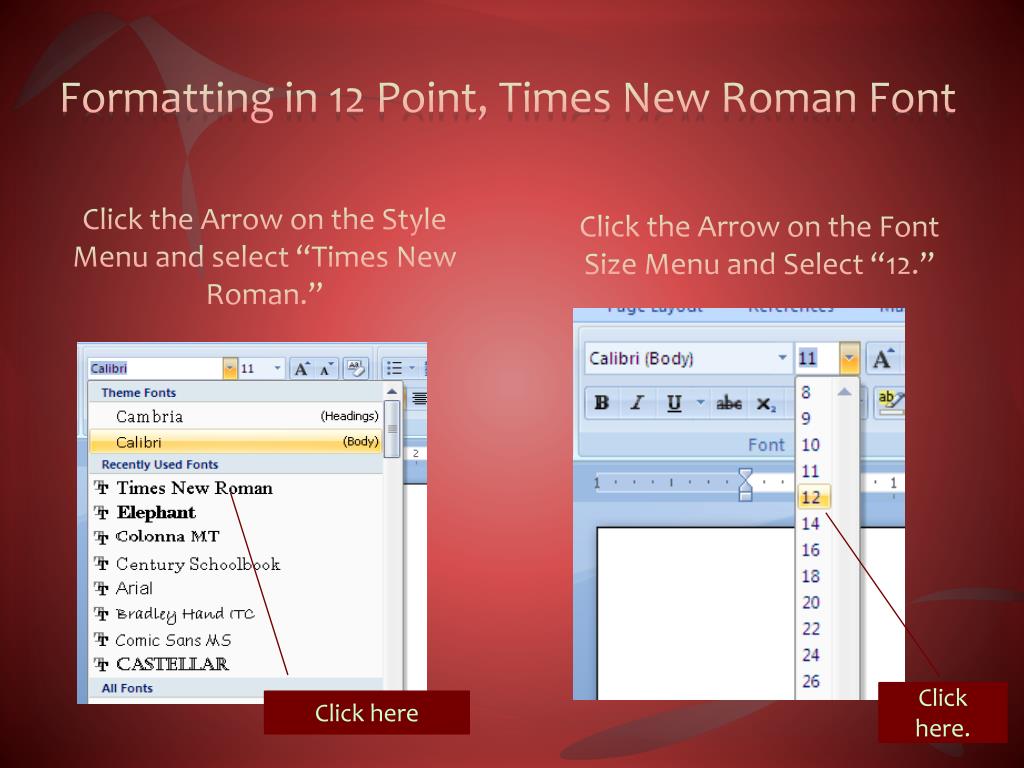Toggle Underline formatting
The height and width of the screenshot is (768, 1024).
674,403
